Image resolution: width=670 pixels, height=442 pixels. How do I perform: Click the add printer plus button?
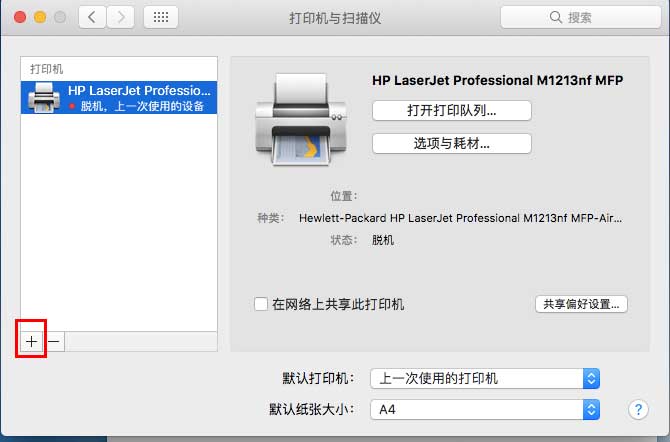pos(31,341)
